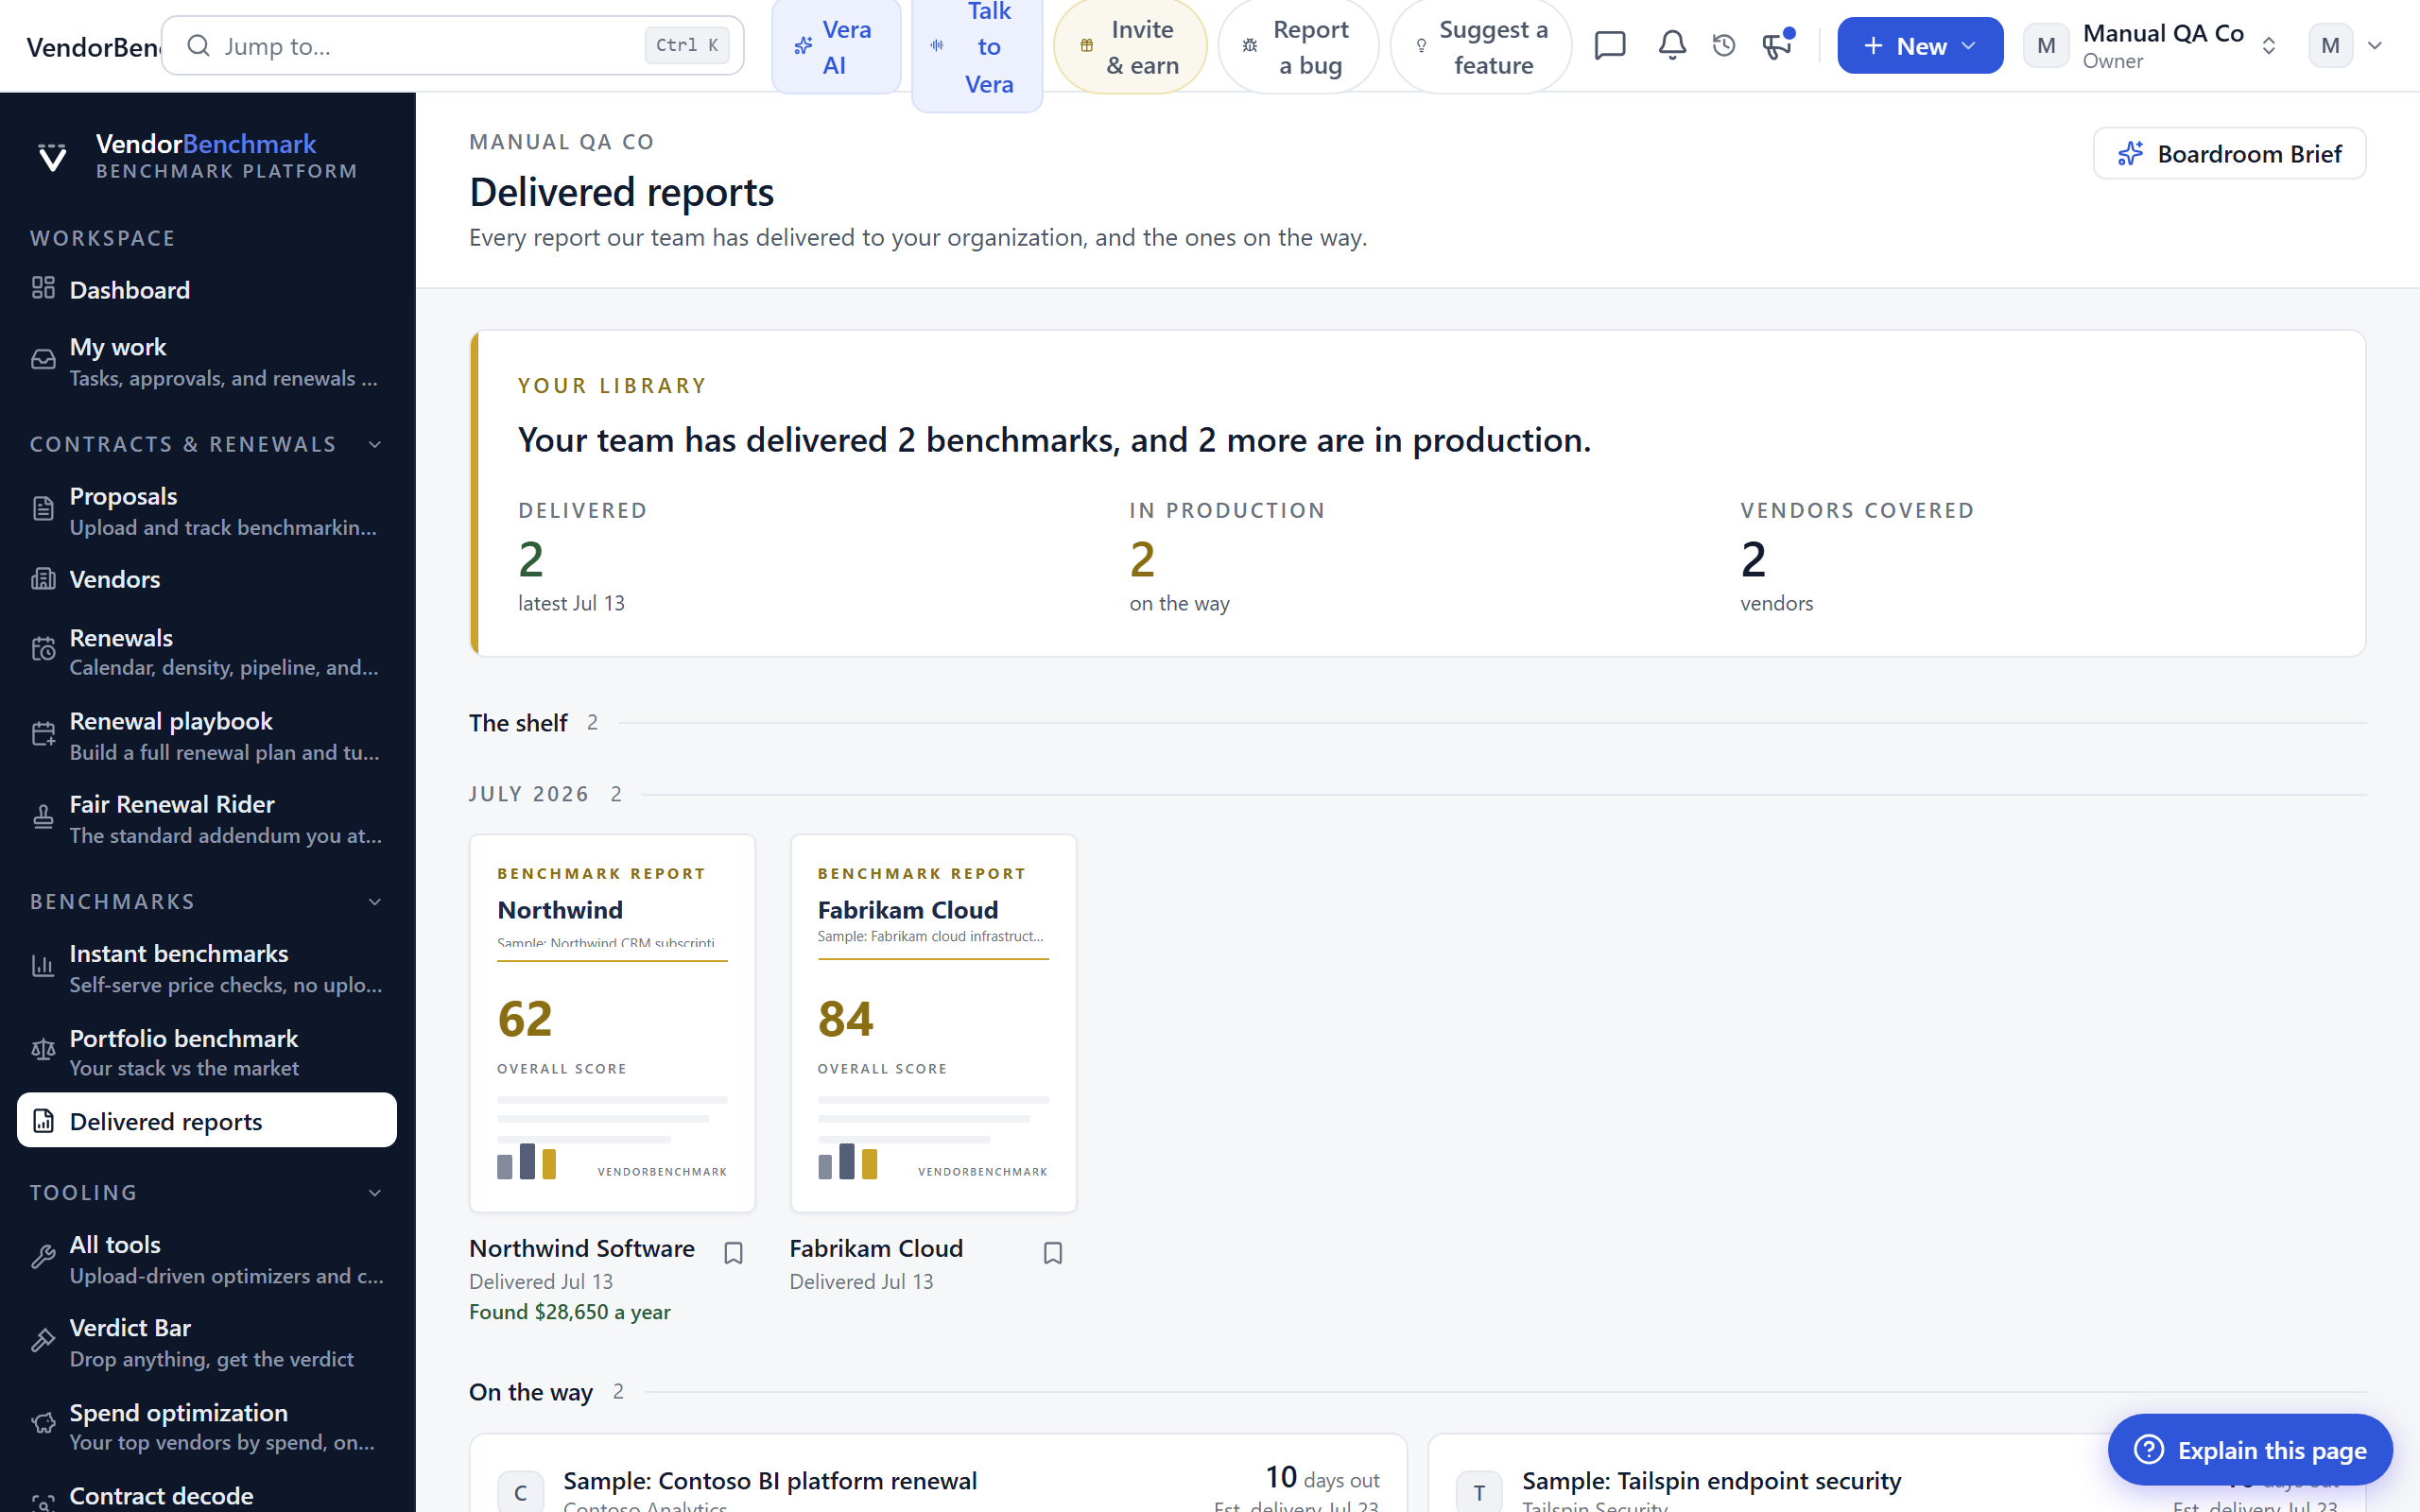
Task: Open the Manual QA Co organization switcher
Action: [2152, 46]
